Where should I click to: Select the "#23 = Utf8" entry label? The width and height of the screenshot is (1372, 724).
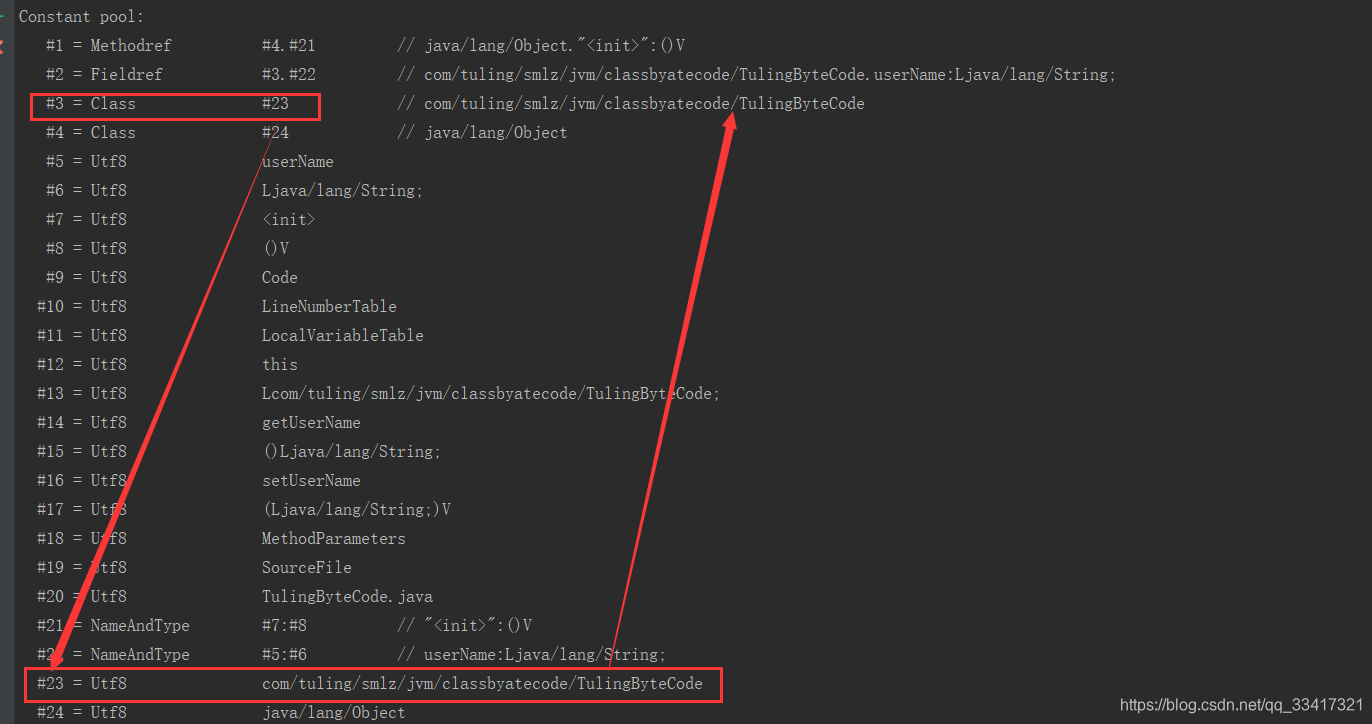(x=82, y=685)
